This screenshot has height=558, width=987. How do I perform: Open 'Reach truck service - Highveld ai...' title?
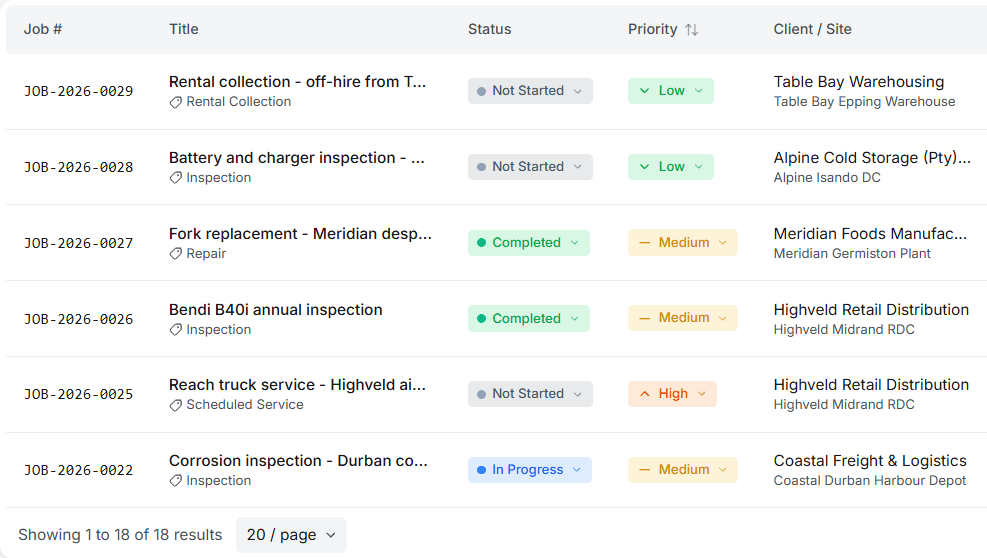tap(297, 385)
